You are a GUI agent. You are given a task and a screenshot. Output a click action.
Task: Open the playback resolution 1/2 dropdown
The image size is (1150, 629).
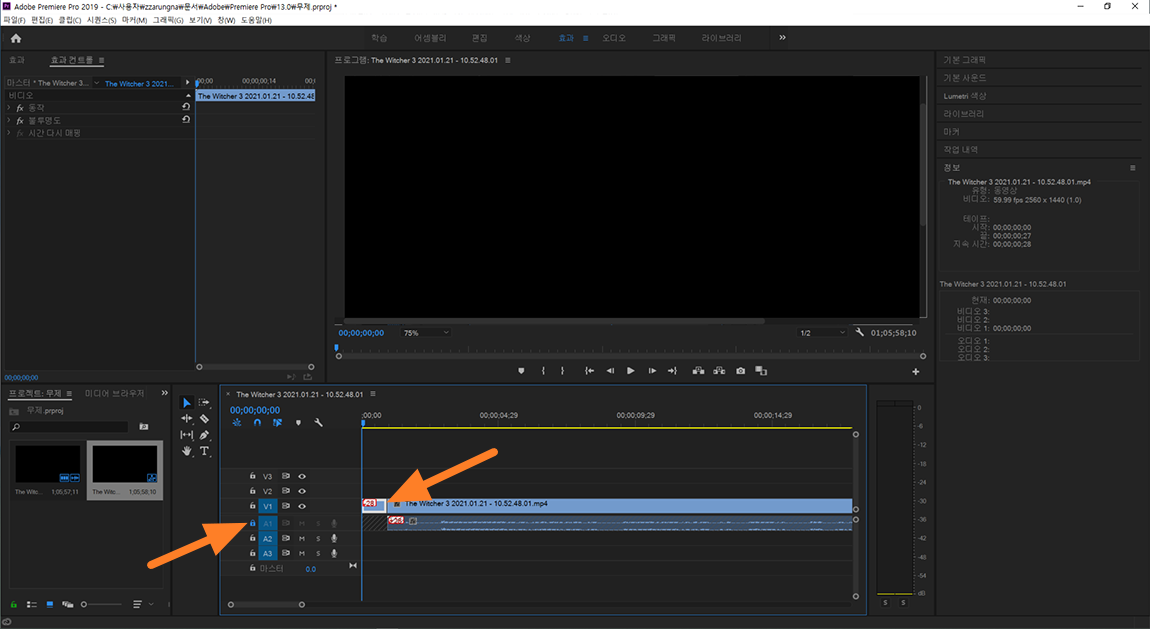(x=822, y=333)
